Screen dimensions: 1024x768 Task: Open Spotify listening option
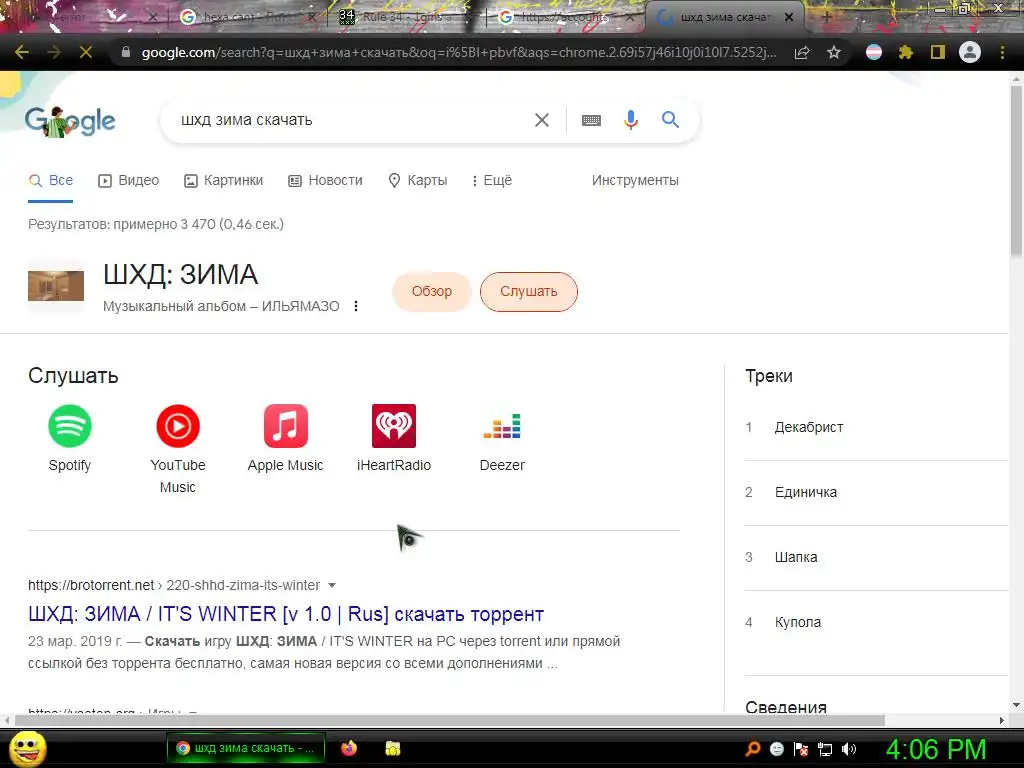[x=70, y=438]
